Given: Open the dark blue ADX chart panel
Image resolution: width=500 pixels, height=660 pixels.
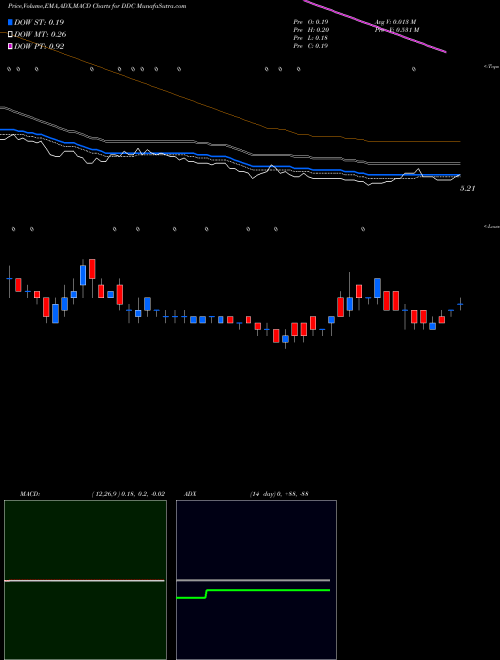Looking at the screenshot, I should point(256,580).
